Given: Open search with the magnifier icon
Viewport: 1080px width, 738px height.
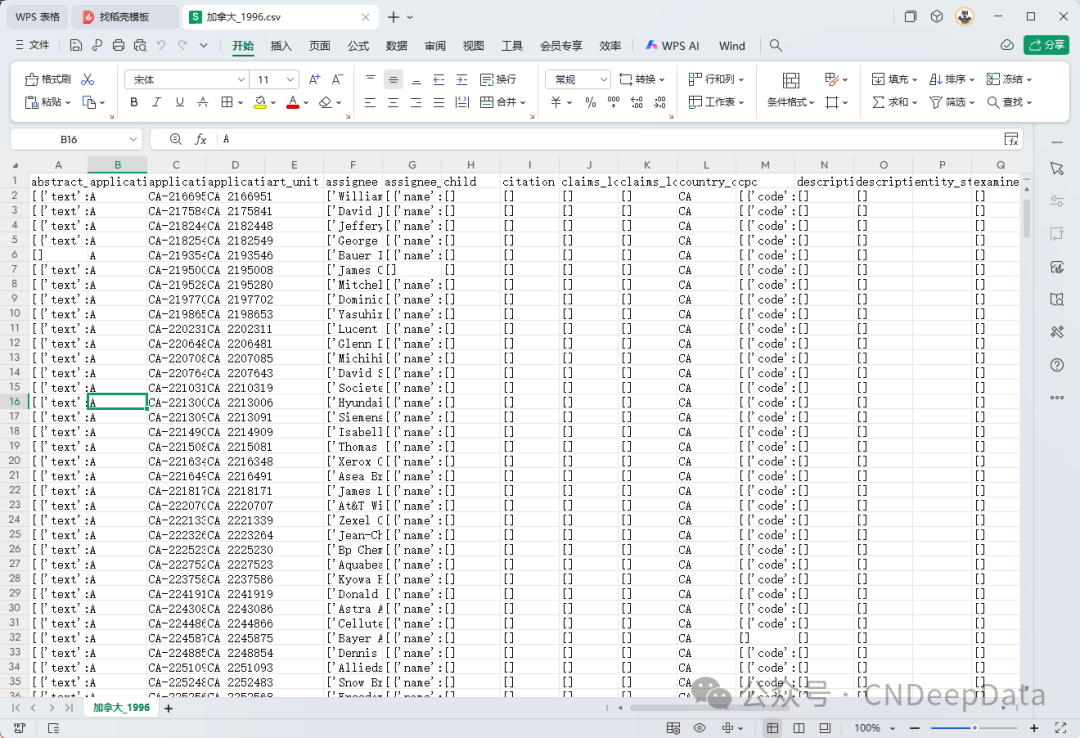Looking at the screenshot, I should pos(776,45).
